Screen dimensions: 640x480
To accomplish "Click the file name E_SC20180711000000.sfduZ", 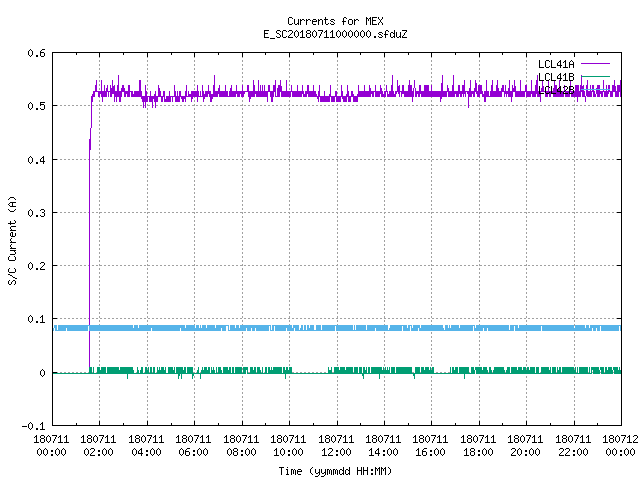I will pyautogui.click(x=335, y=34).
